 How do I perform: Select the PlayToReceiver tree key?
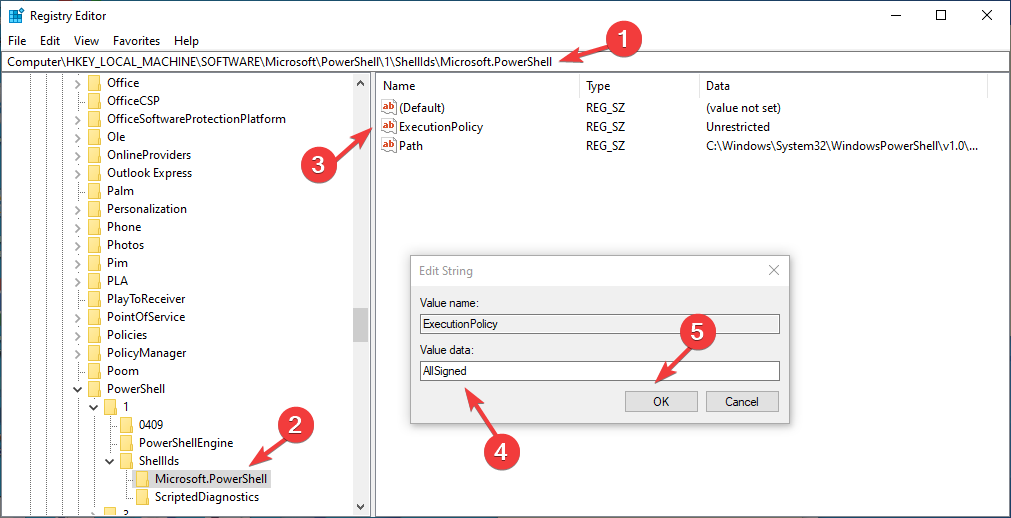click(146, 299)
